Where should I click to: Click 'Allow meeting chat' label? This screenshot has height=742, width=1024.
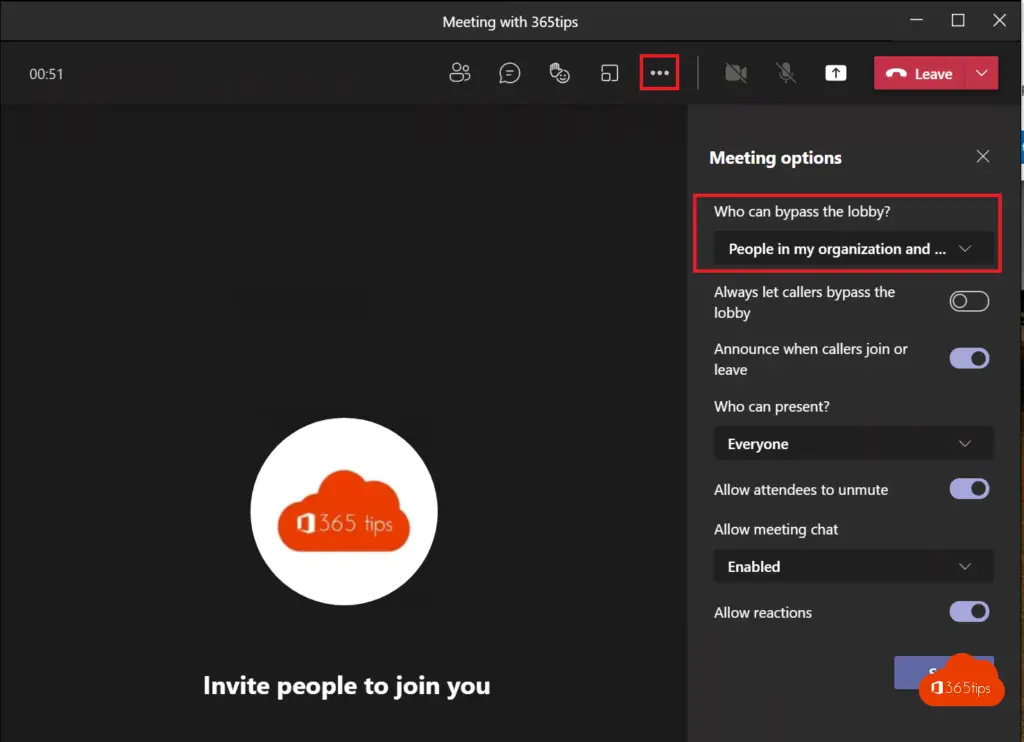[776, 529]
